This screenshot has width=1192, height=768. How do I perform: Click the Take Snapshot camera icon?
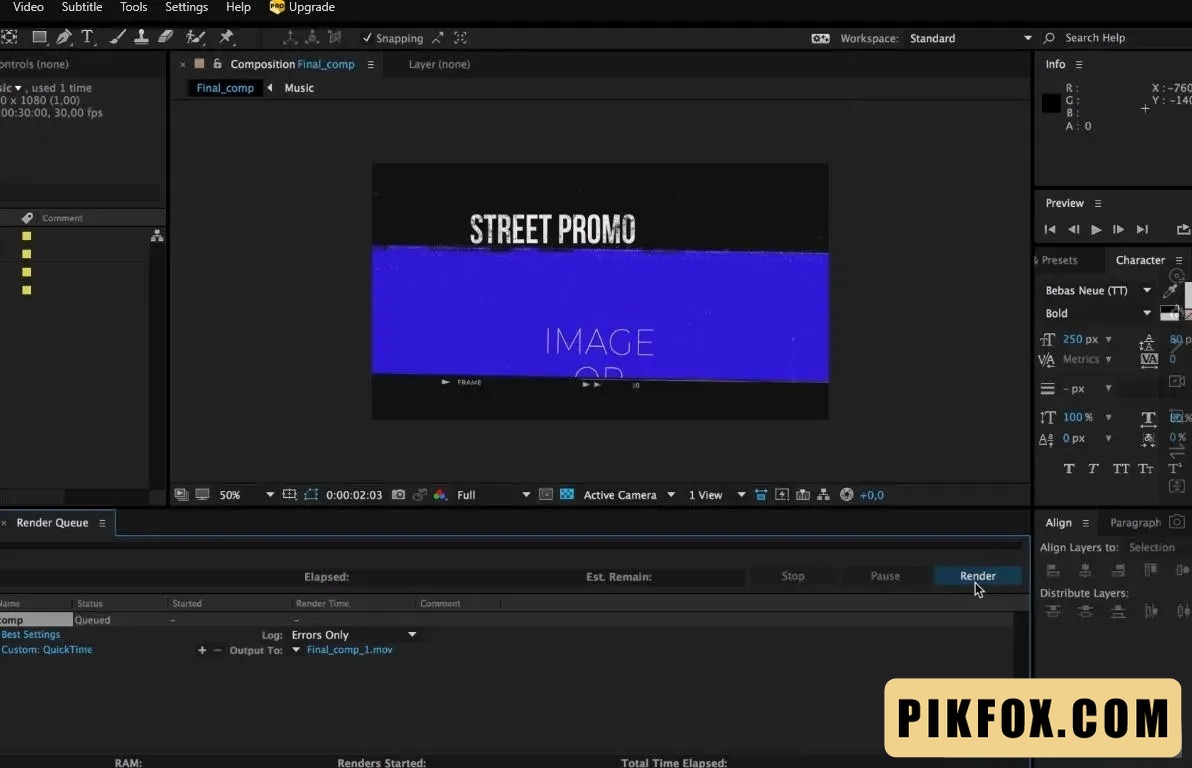[x=398, y=494]
